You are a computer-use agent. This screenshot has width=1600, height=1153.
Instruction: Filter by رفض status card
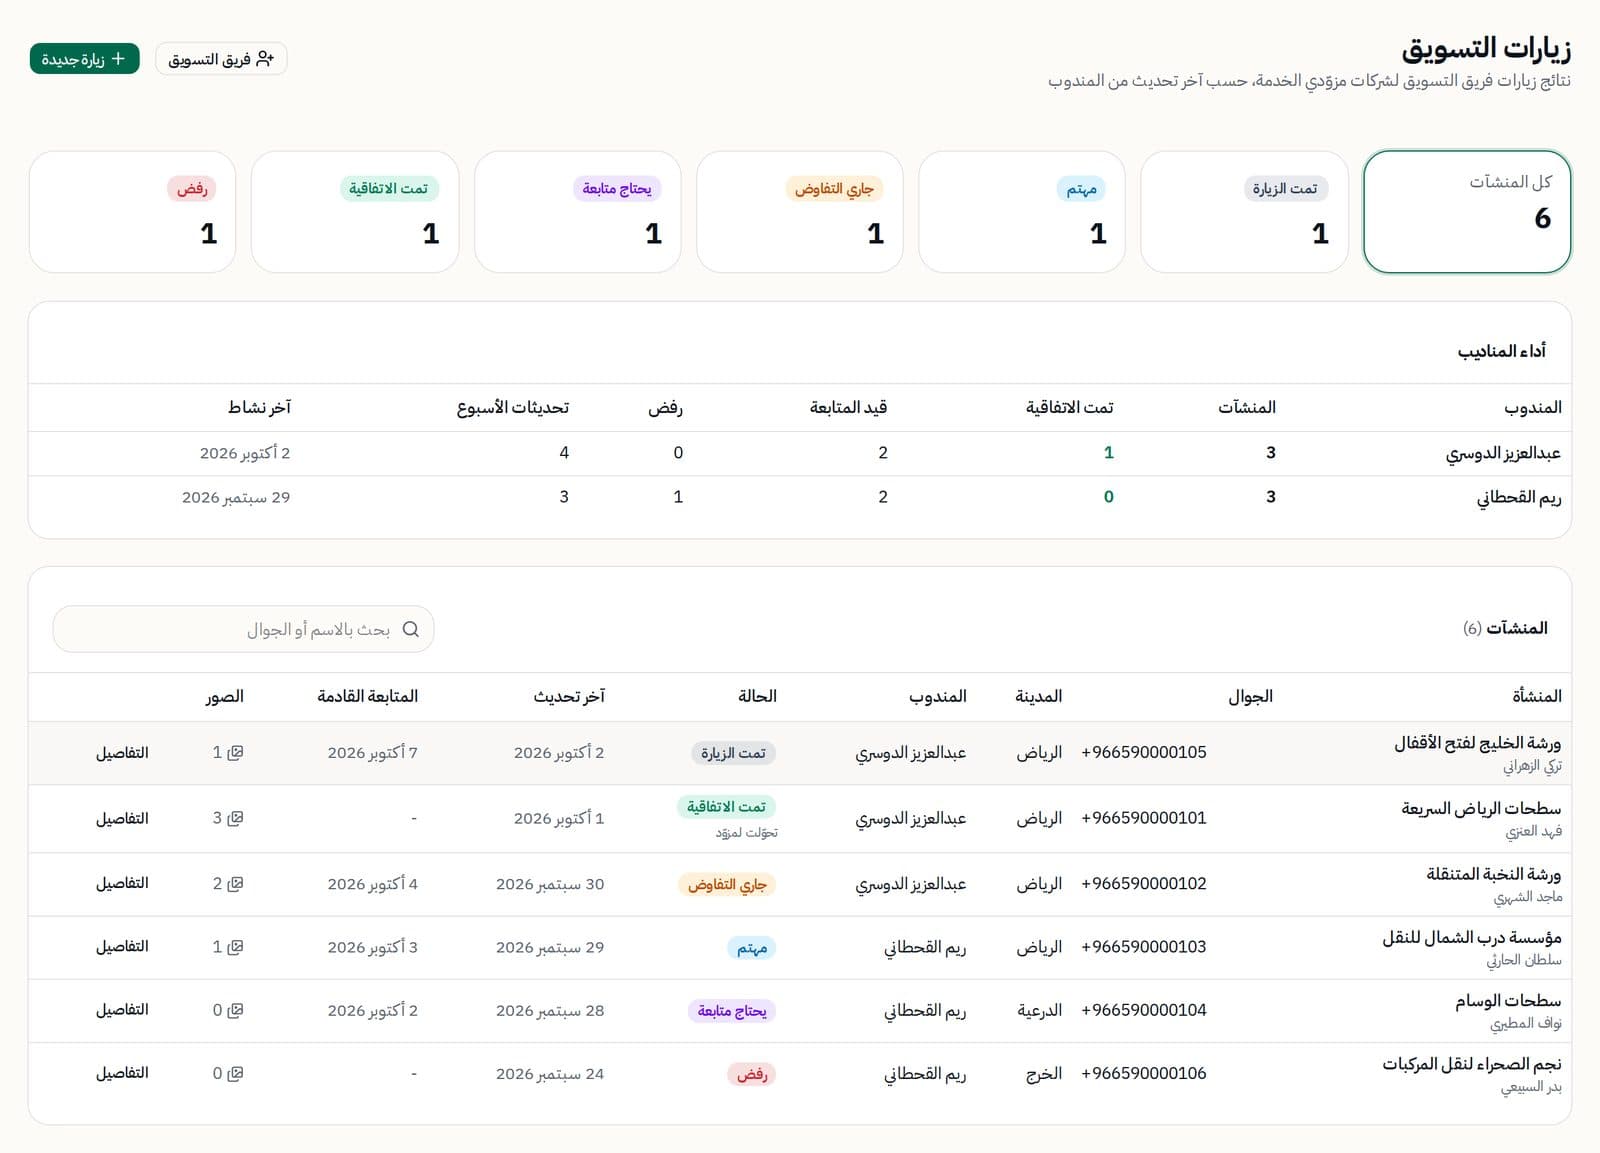133,212
